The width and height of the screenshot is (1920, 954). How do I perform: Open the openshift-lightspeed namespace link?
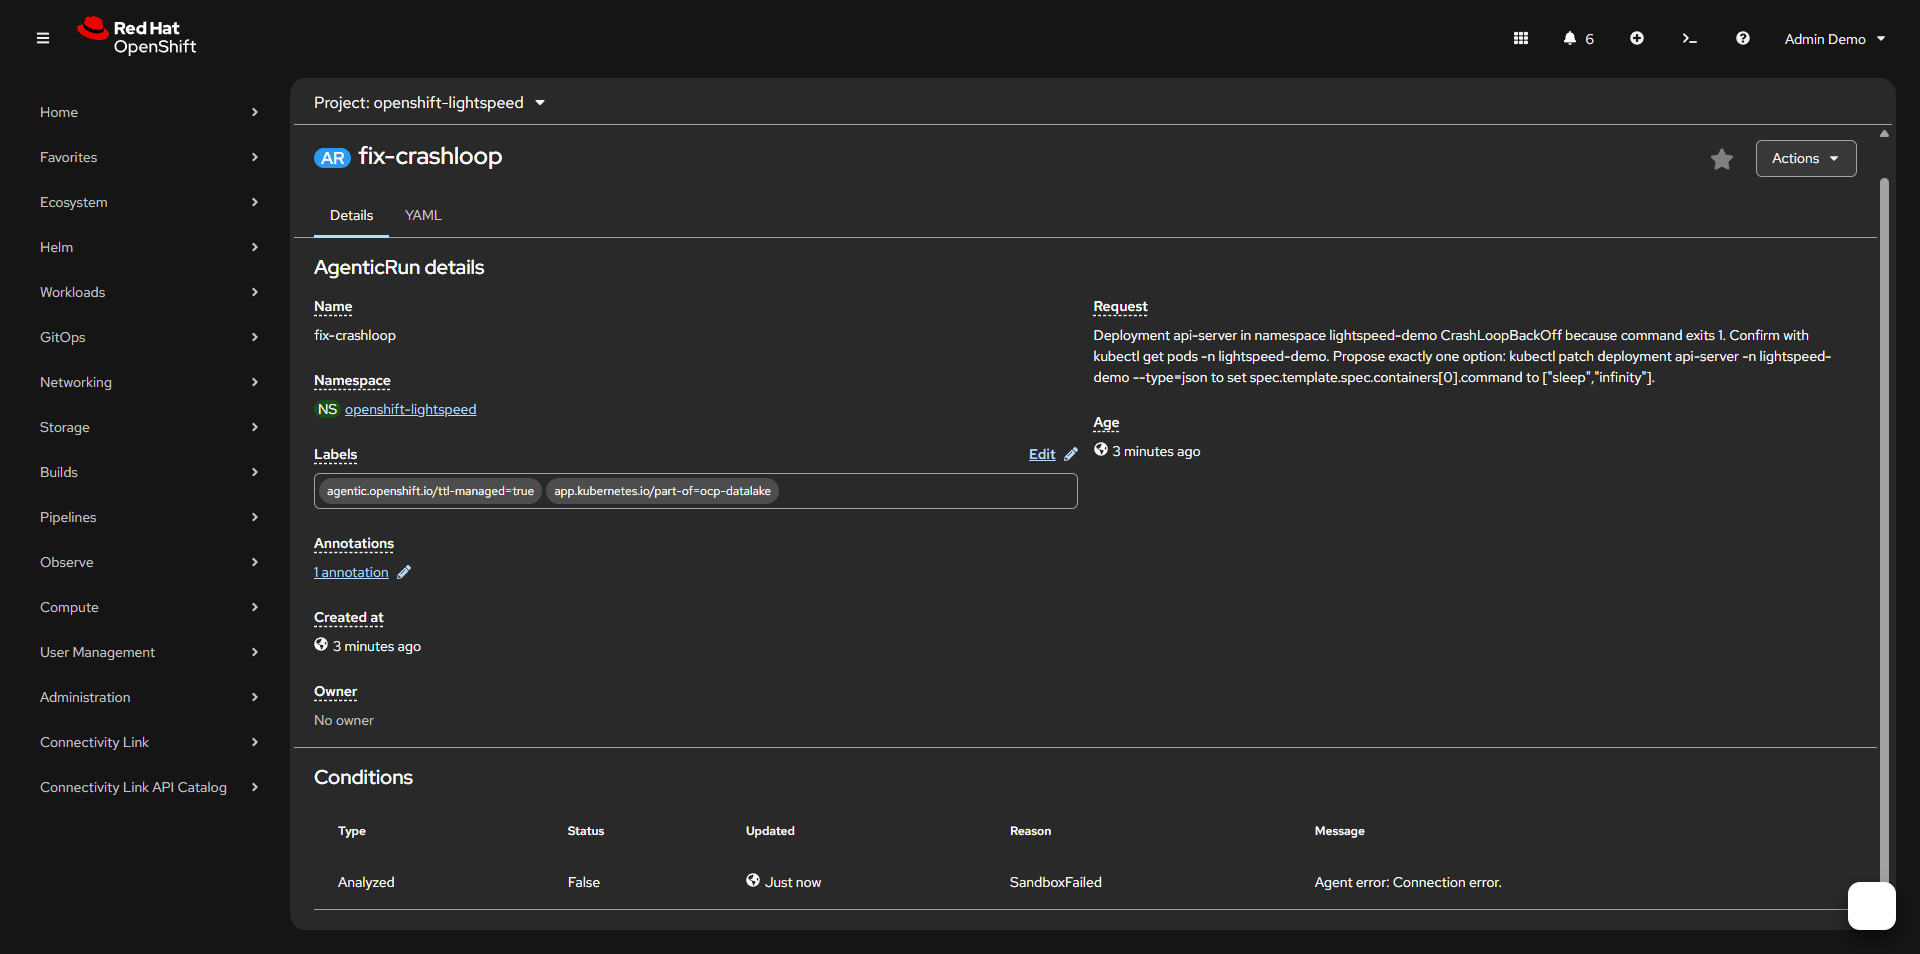pos(410,409)
